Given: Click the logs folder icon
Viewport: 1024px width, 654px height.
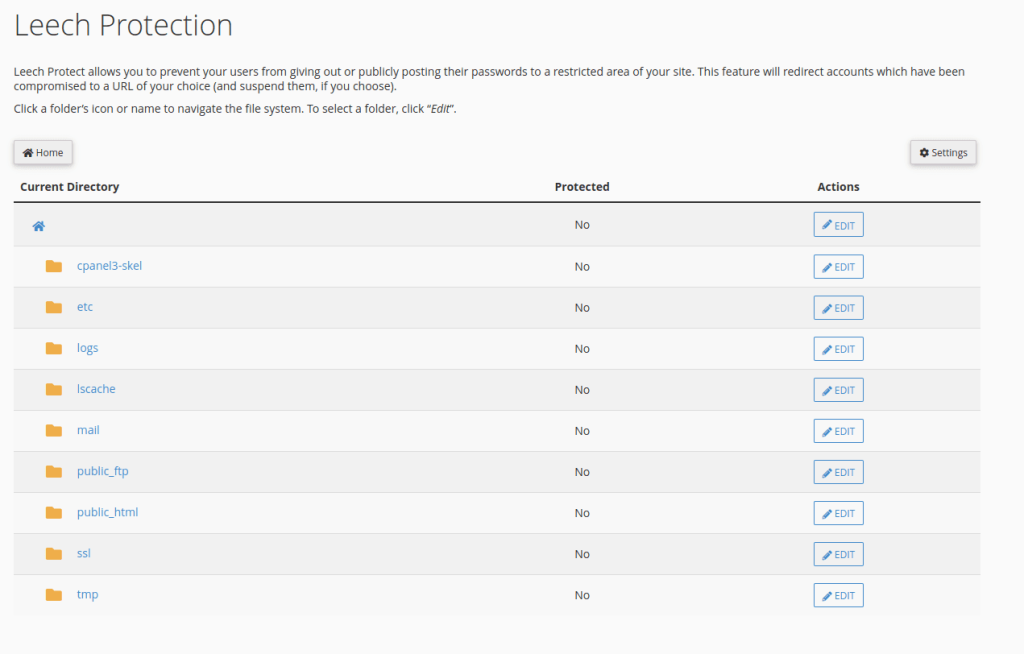Looking at the screenshot, I should tap(54, 348).
